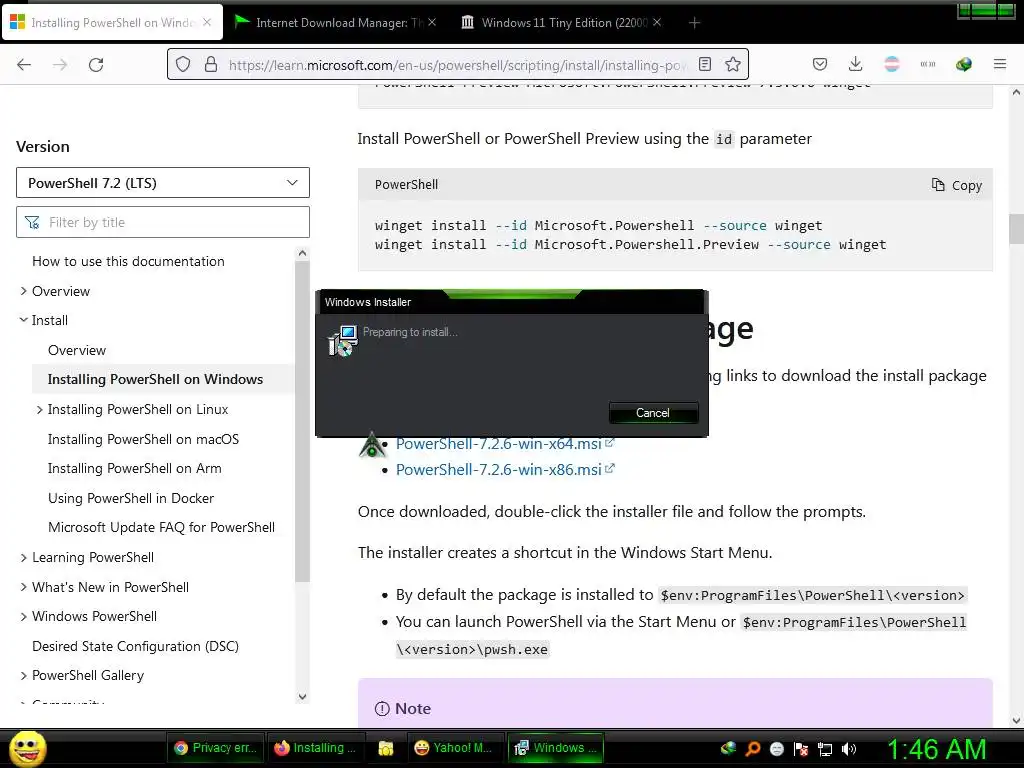Click the browser forward arrow

[x=60, y=65]
